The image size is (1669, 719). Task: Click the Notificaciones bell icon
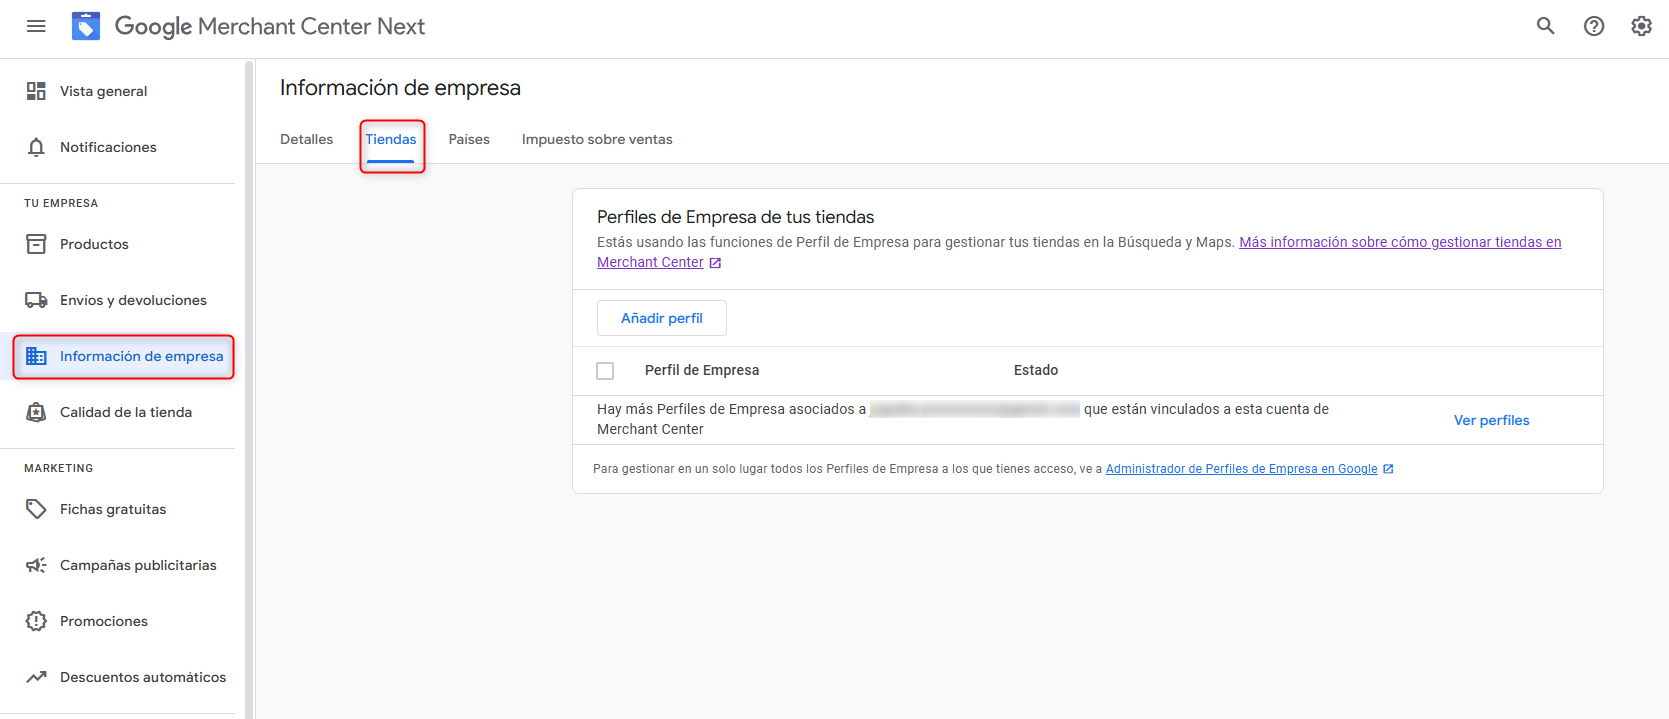pyautogui.click(x=36, y=147)
